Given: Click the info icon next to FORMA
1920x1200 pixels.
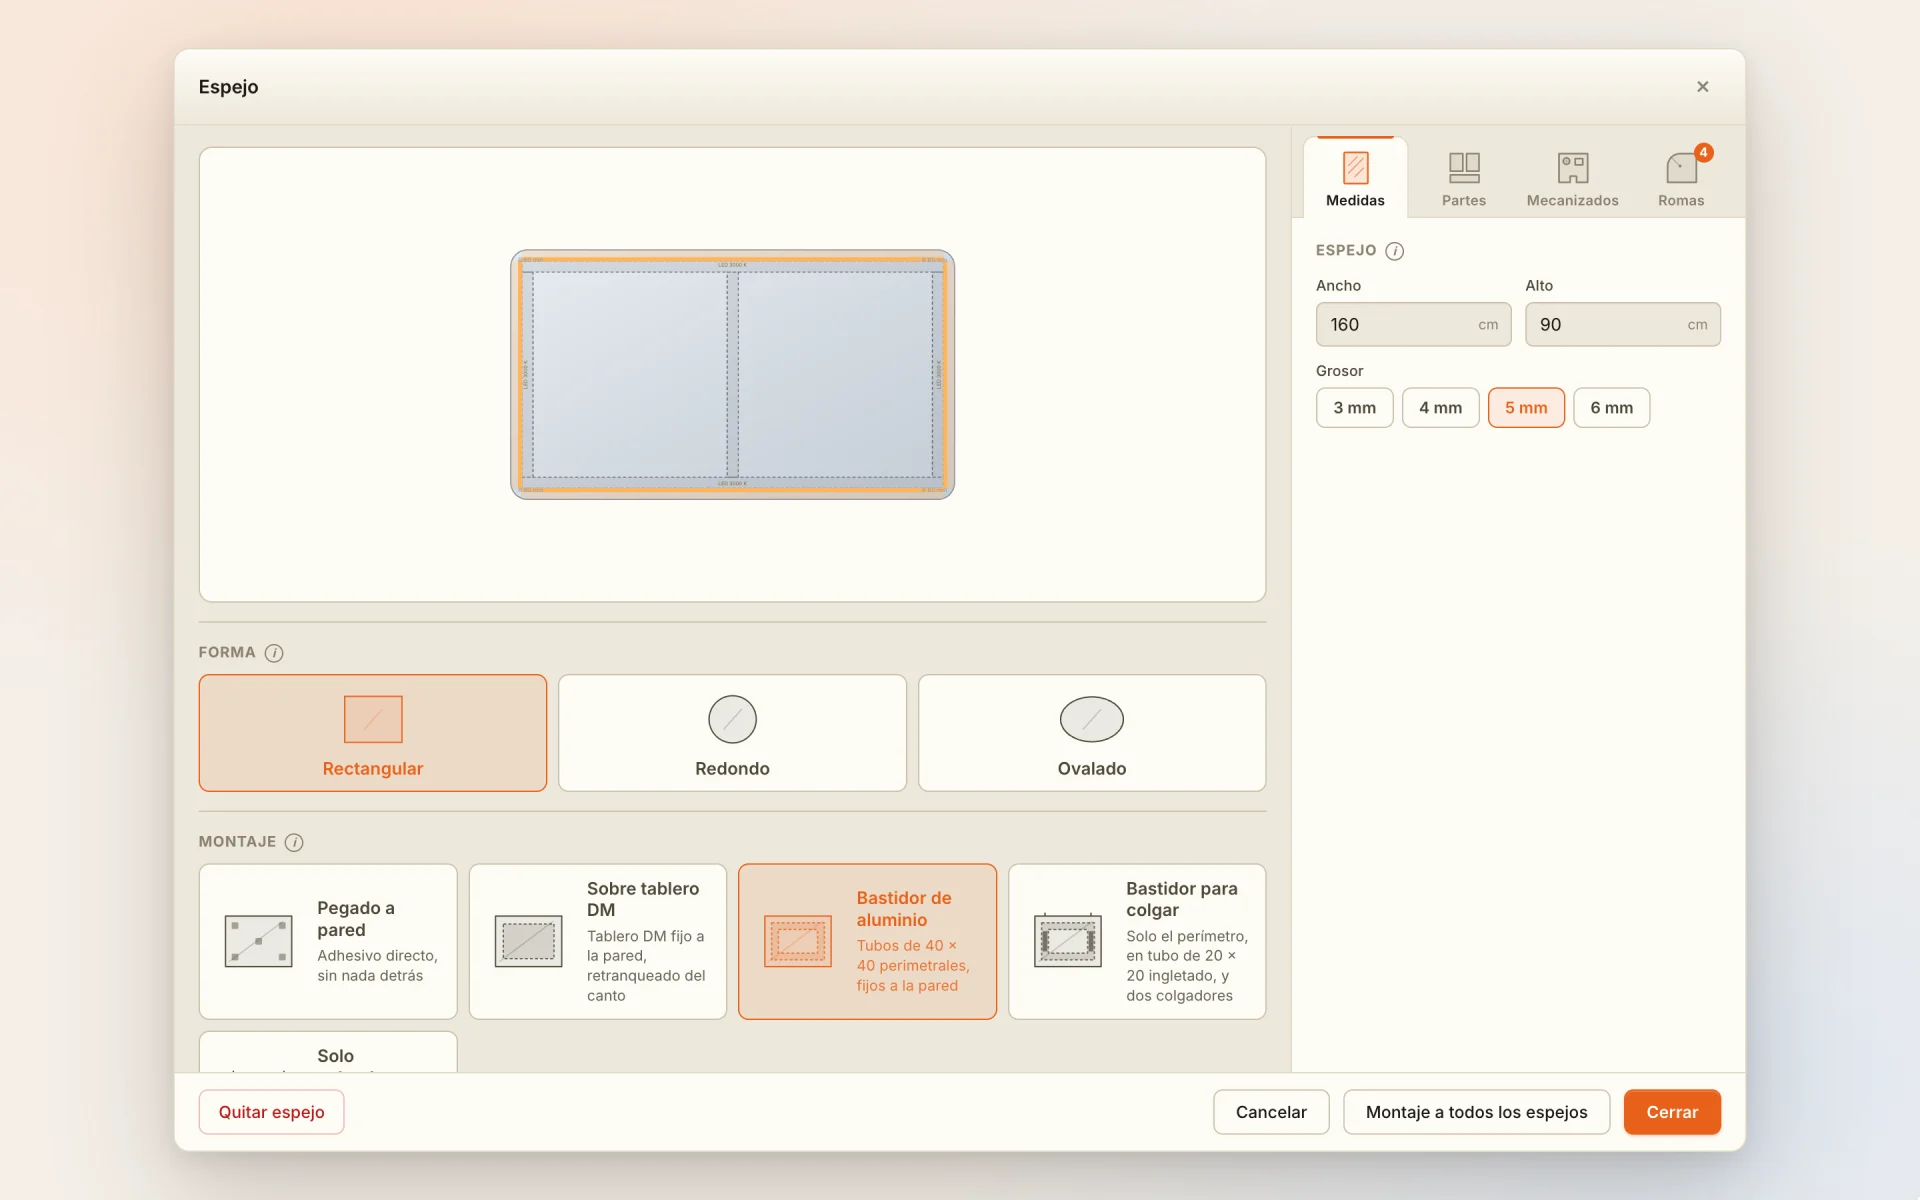Looking at the screenshot, I should 274,653.
